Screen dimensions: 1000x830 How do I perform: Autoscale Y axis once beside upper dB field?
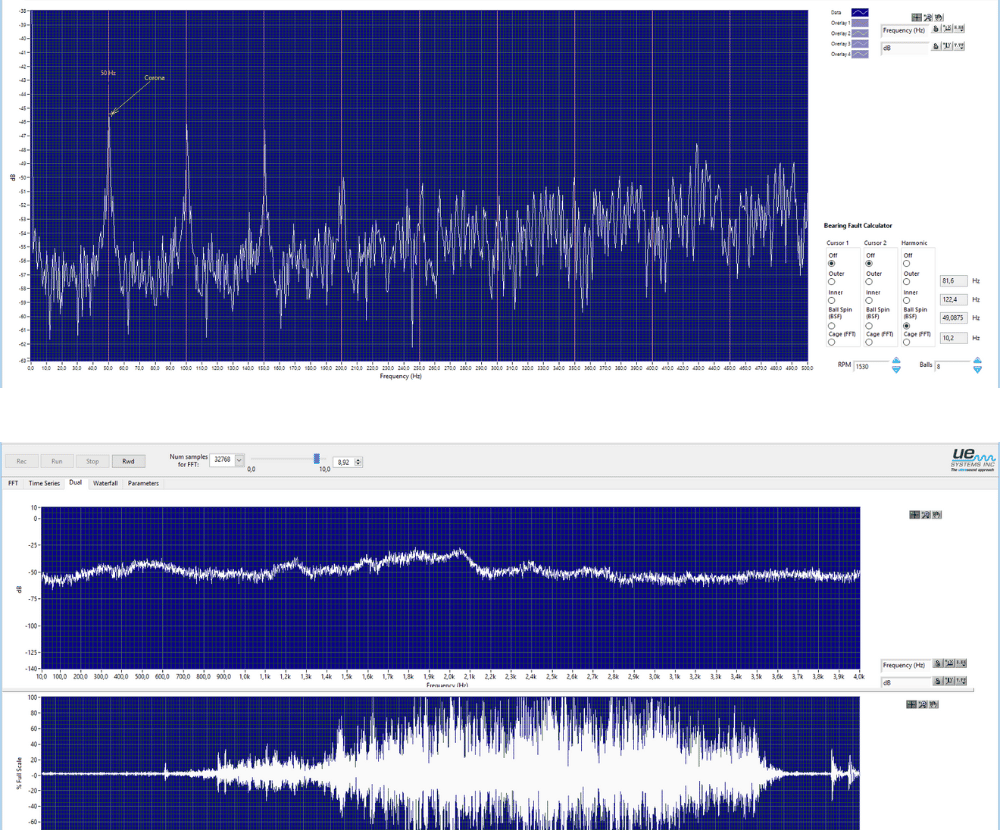(x=947, y=46)
